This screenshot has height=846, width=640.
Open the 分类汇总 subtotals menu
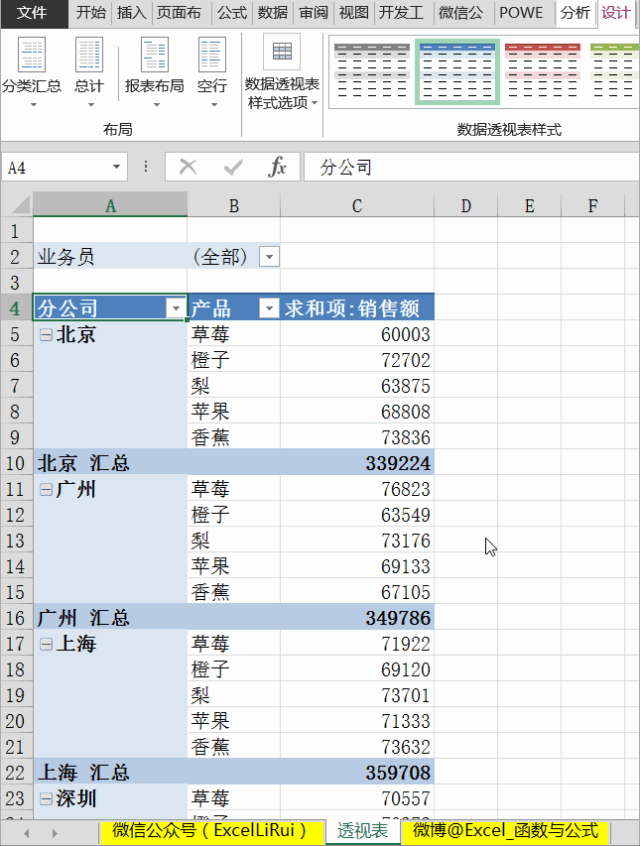32,71
